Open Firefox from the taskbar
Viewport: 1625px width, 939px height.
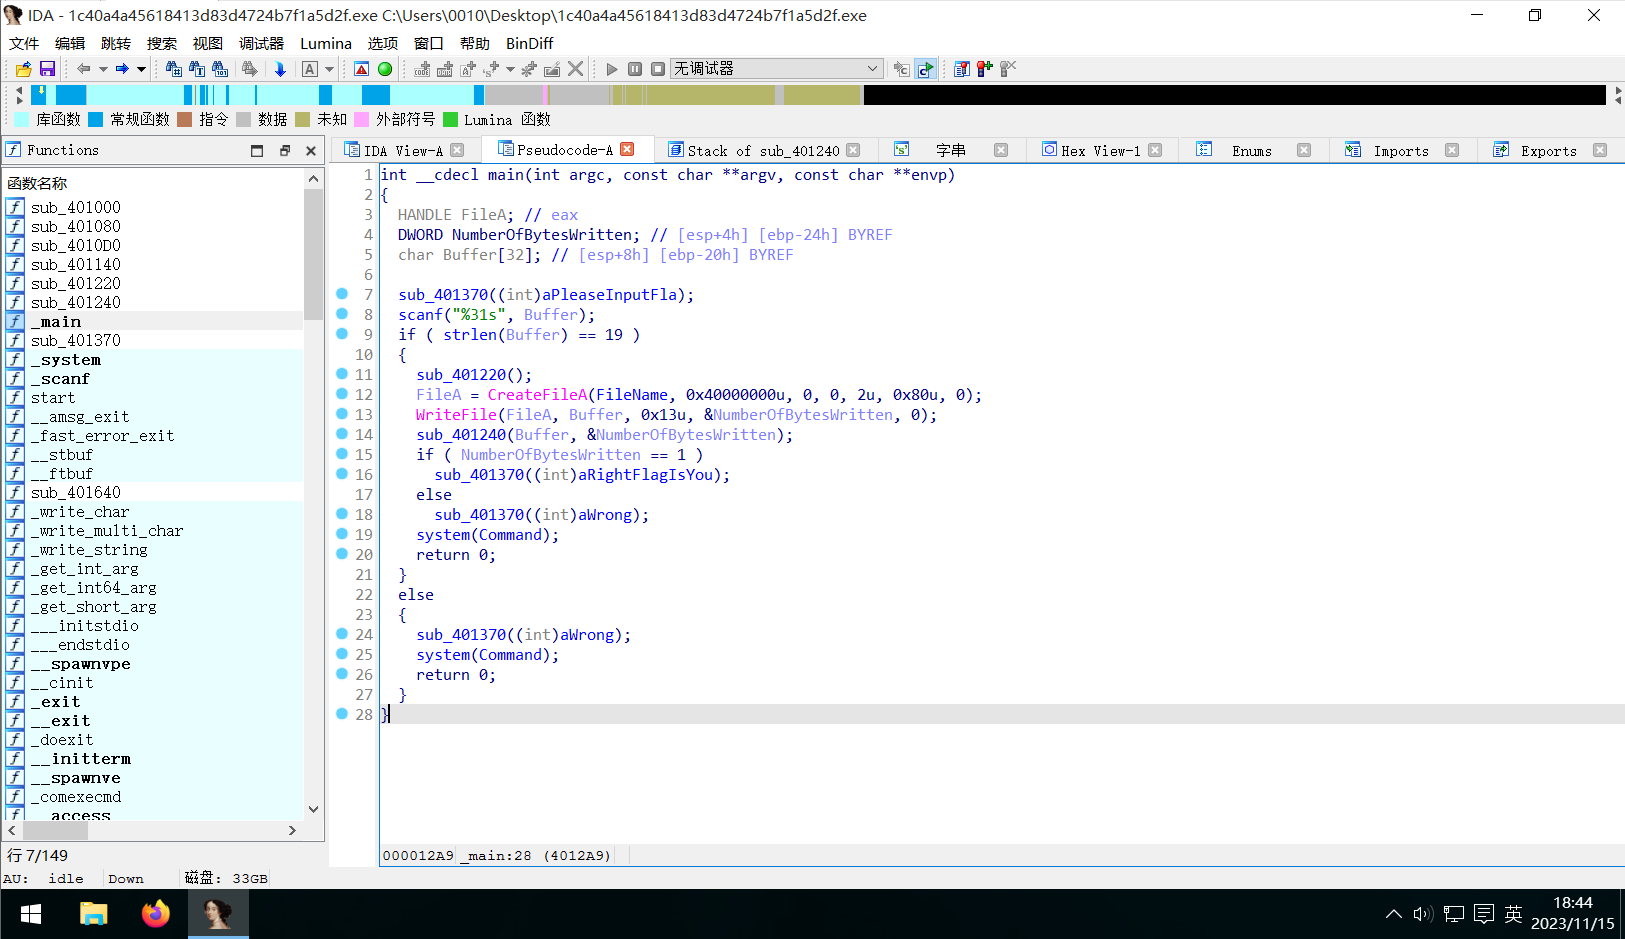point(156,914)
